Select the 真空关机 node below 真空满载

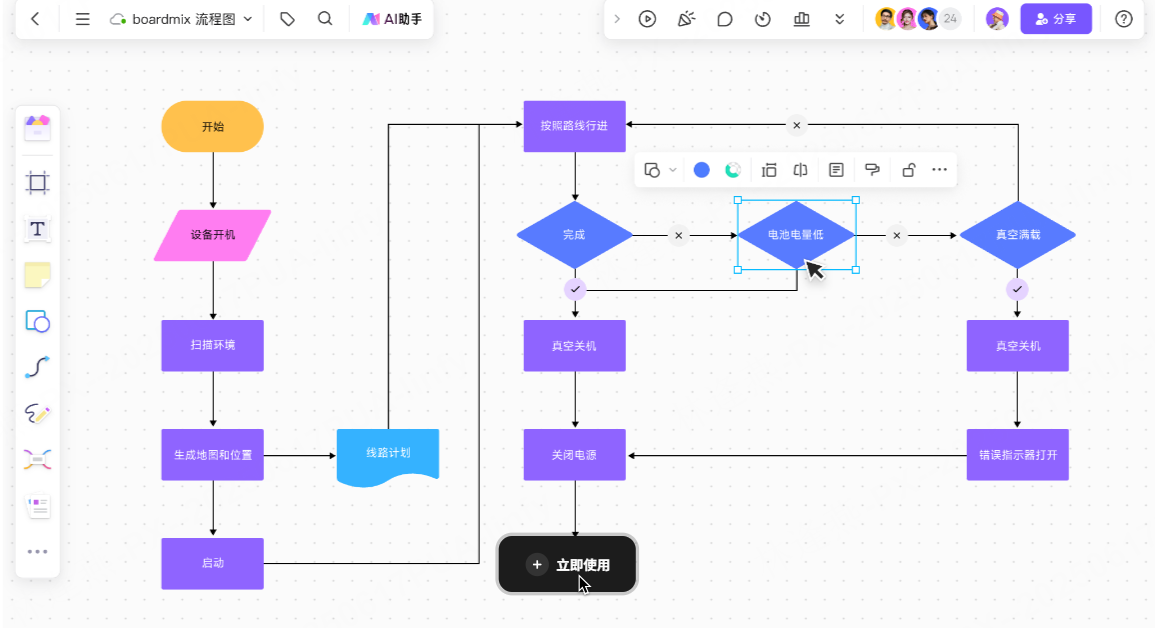(1018, 345)
